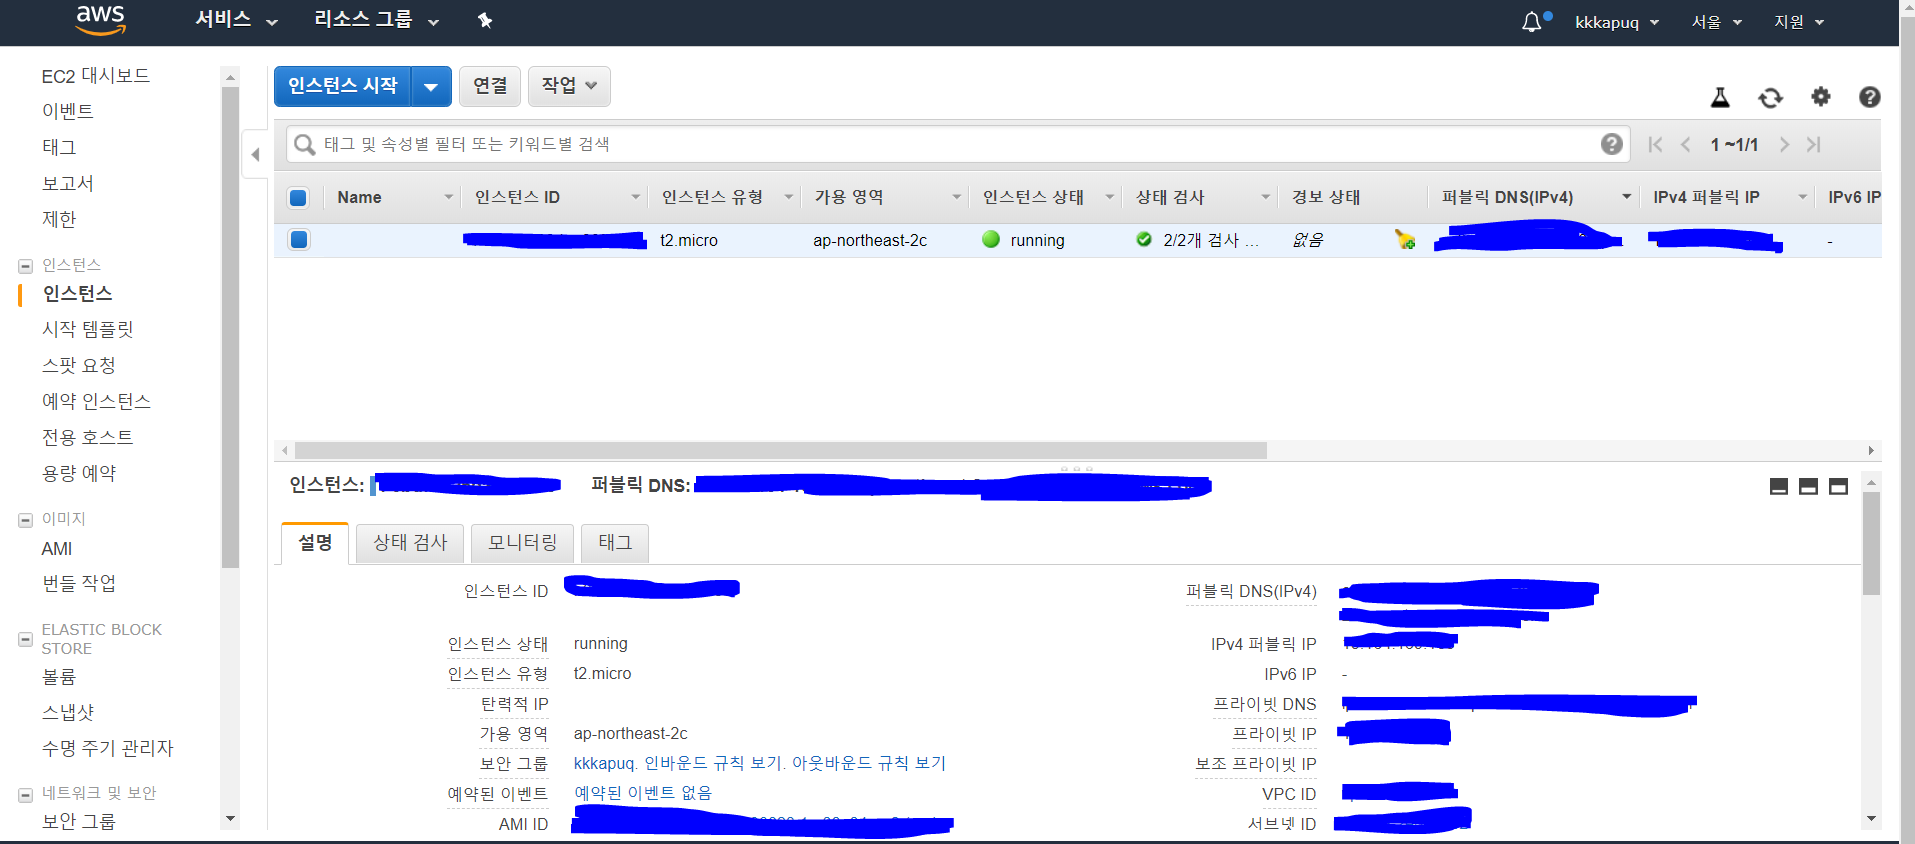Go to the previous results page
1915x844 pixels.
1686,144
